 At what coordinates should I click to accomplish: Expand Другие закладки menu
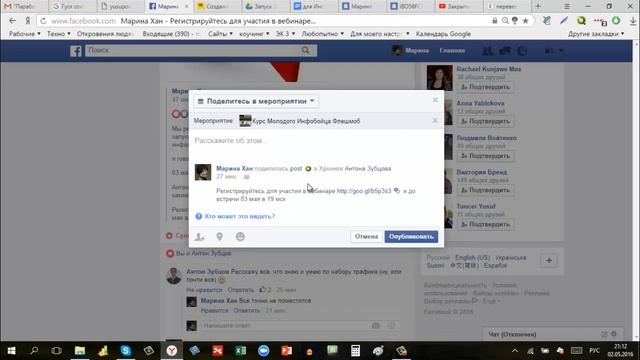(596, 34)
